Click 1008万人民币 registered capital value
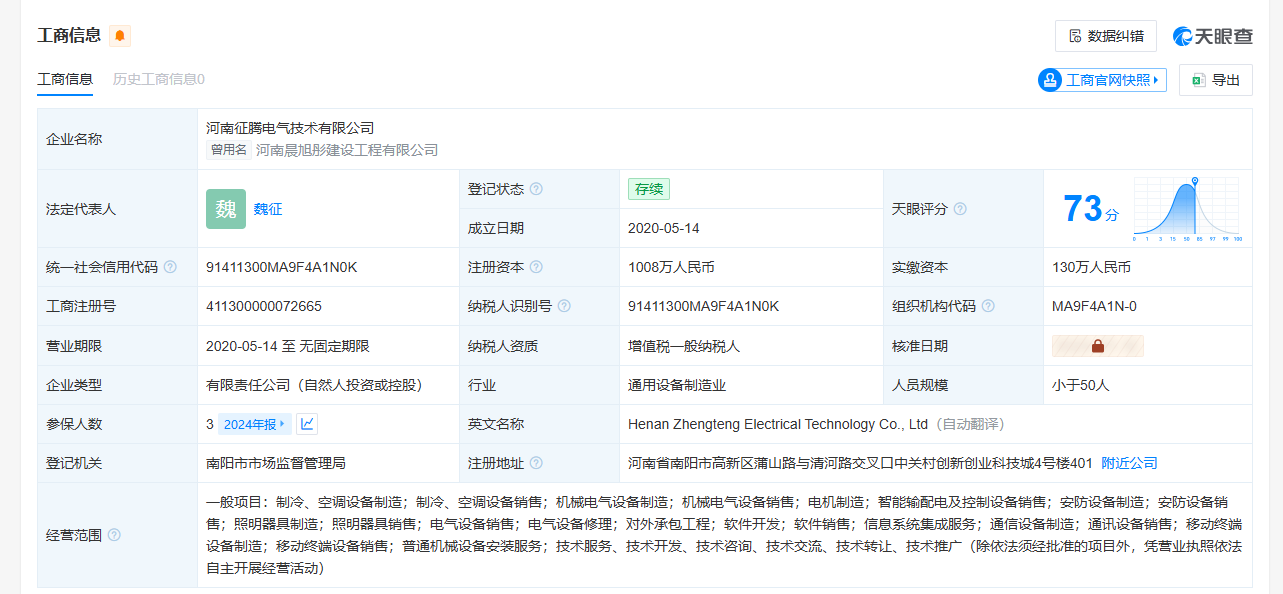Image resolution: width=1283 pixels, height=594 pixels. [671, 267]
